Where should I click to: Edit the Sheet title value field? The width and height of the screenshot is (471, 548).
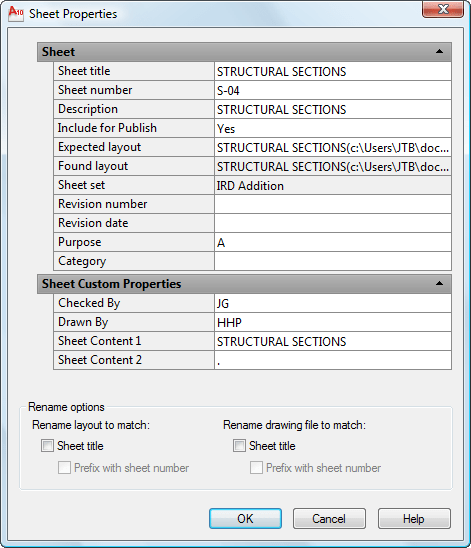click(x=333, y=71)
